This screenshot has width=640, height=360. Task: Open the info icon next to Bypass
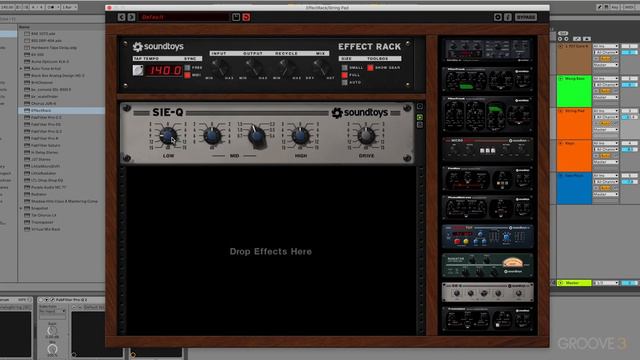507,17
